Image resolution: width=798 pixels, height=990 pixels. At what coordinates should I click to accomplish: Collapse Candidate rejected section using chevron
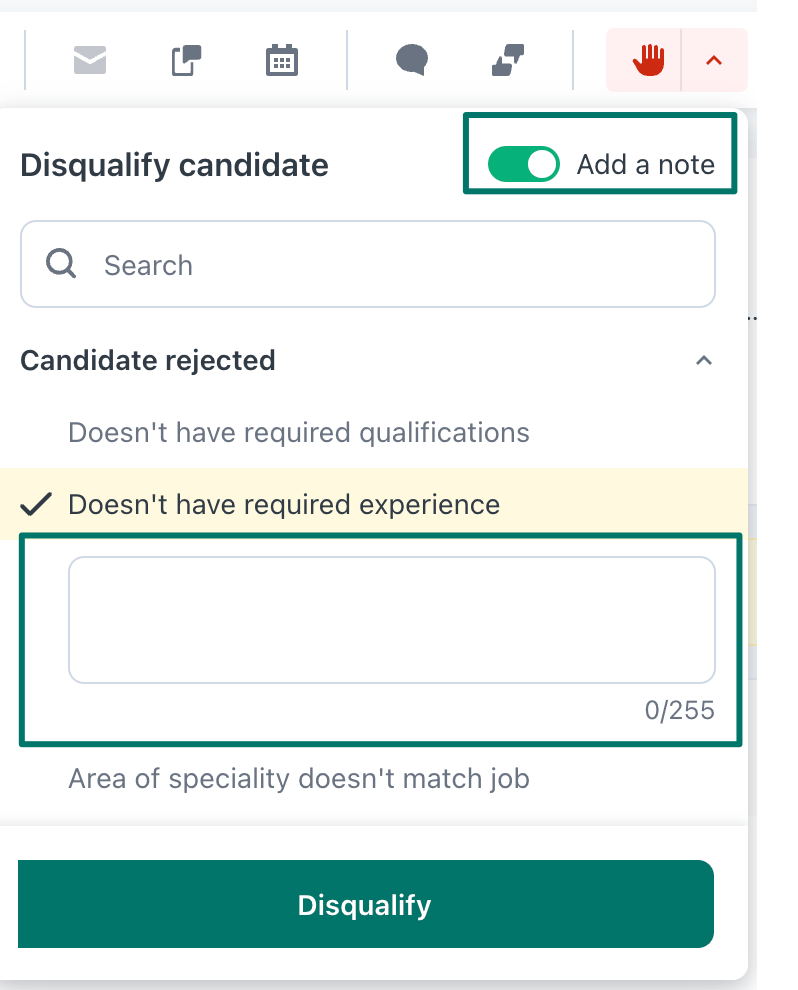[x=704, y=360]
